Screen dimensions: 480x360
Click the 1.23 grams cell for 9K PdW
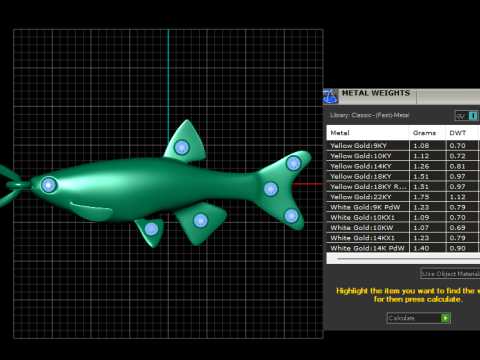[427, 207]
